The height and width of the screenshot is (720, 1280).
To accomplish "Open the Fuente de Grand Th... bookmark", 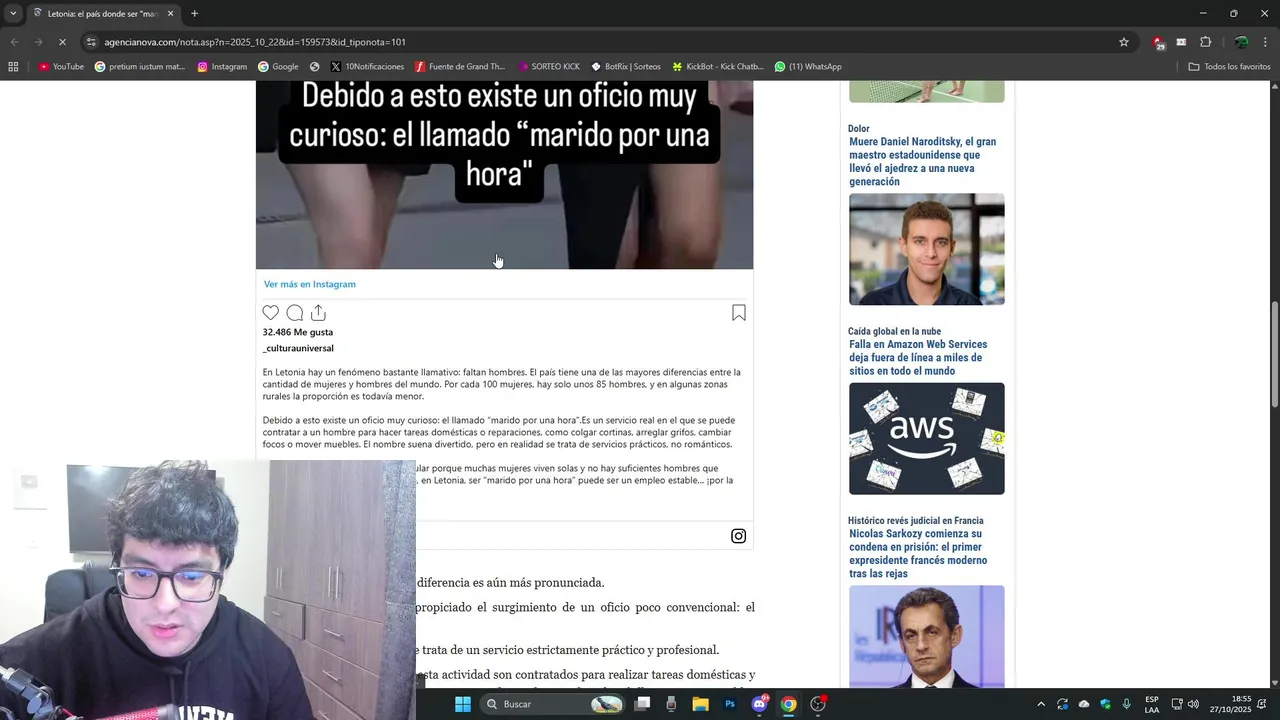I will (x=460, y=67).
